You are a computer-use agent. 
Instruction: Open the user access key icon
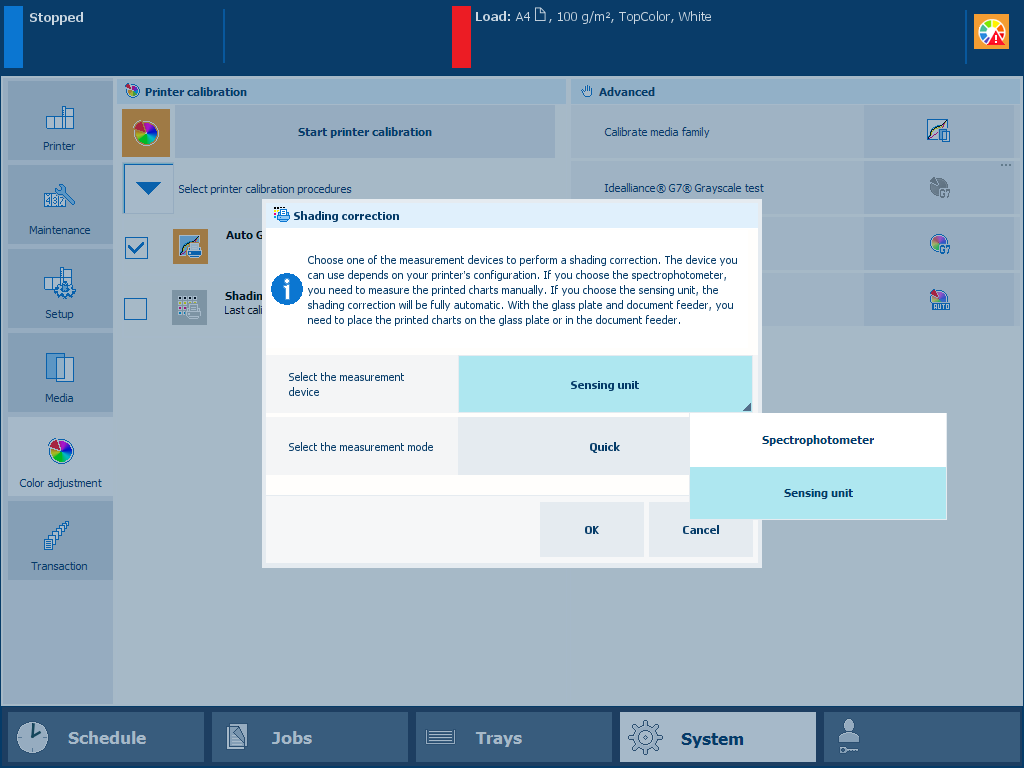848,738
